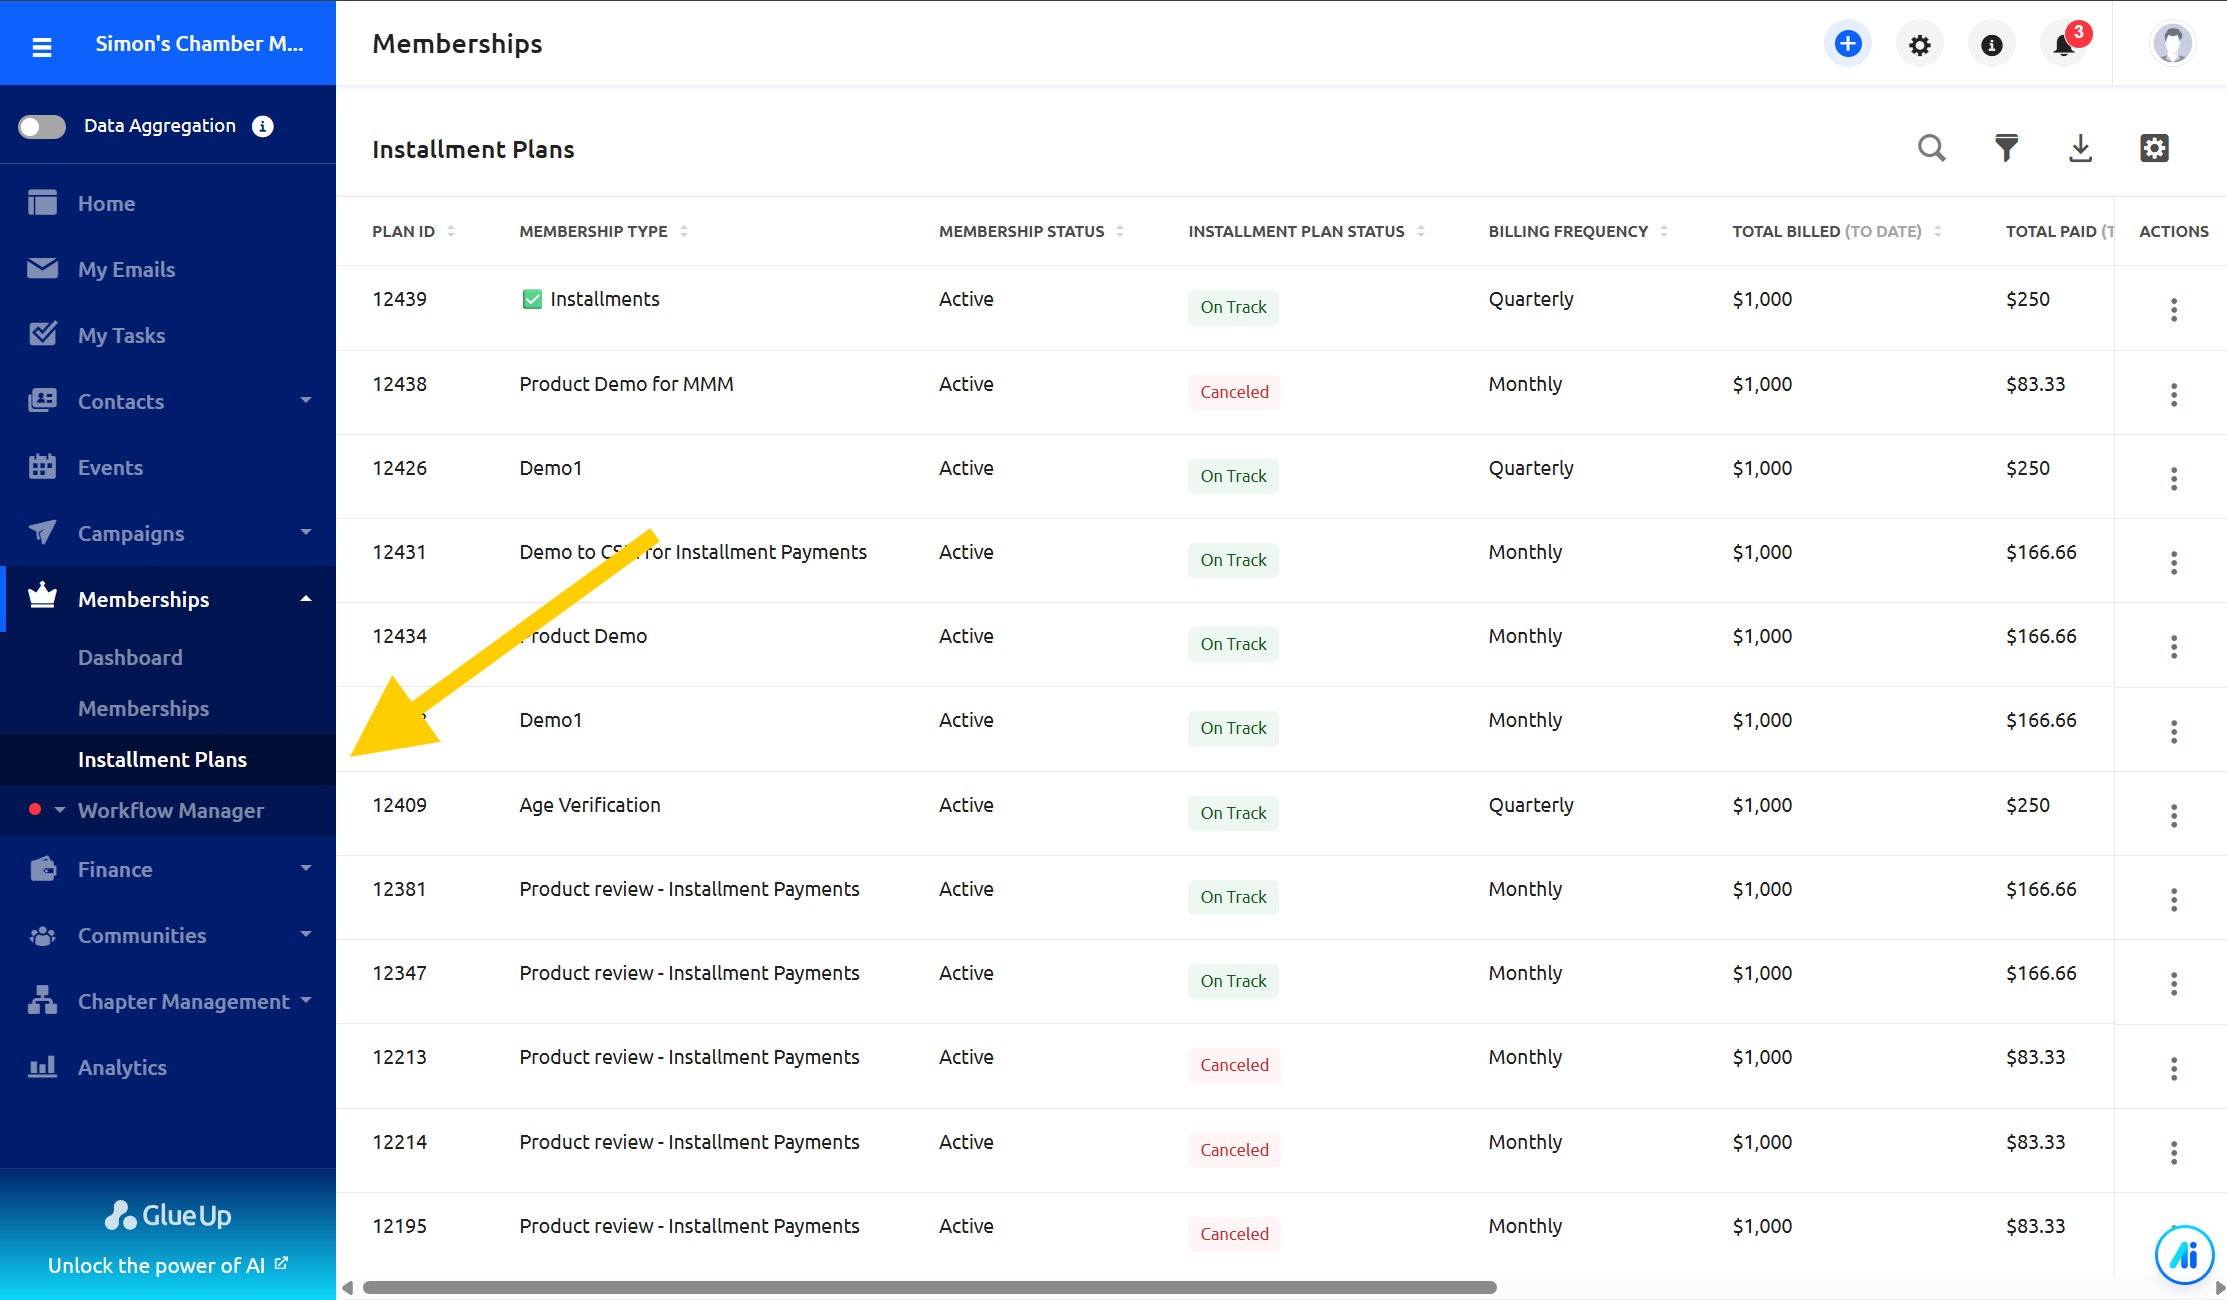The width and height of the screenshot is (2227, 1300).
Task: Click Unlock the power of AI link
Action: 168,1265
